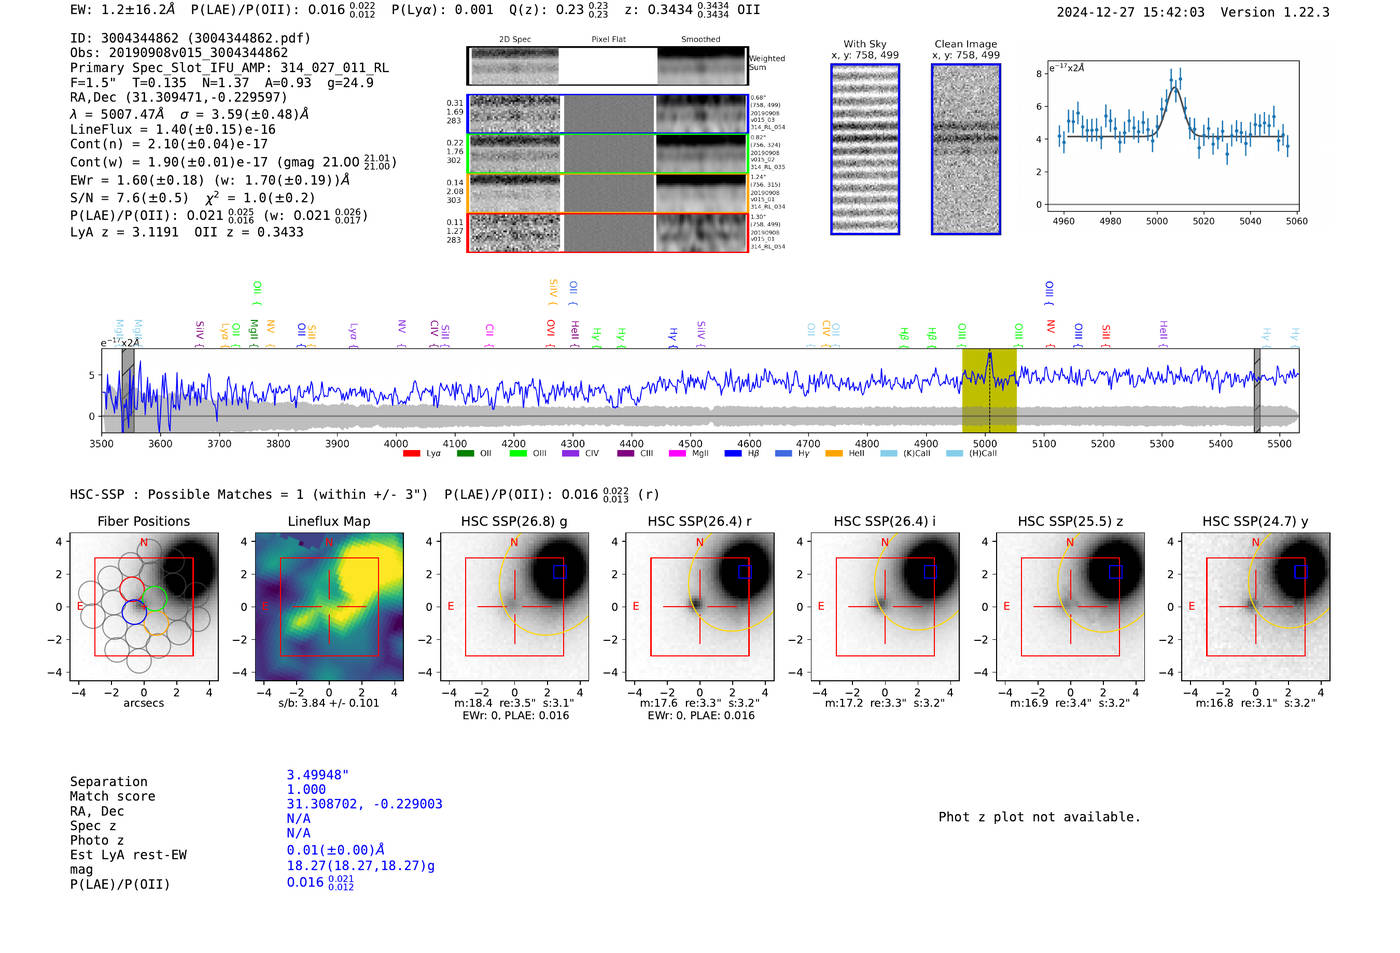1400x953 pixels.
Task: Select the magenta MgII legend swatch
Action: (677, 454)
